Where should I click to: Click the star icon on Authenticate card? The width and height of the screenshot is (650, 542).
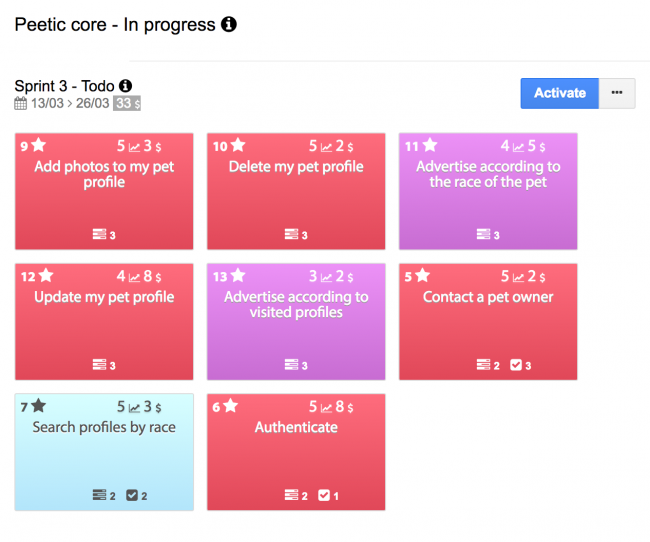[x=230, y=406]
